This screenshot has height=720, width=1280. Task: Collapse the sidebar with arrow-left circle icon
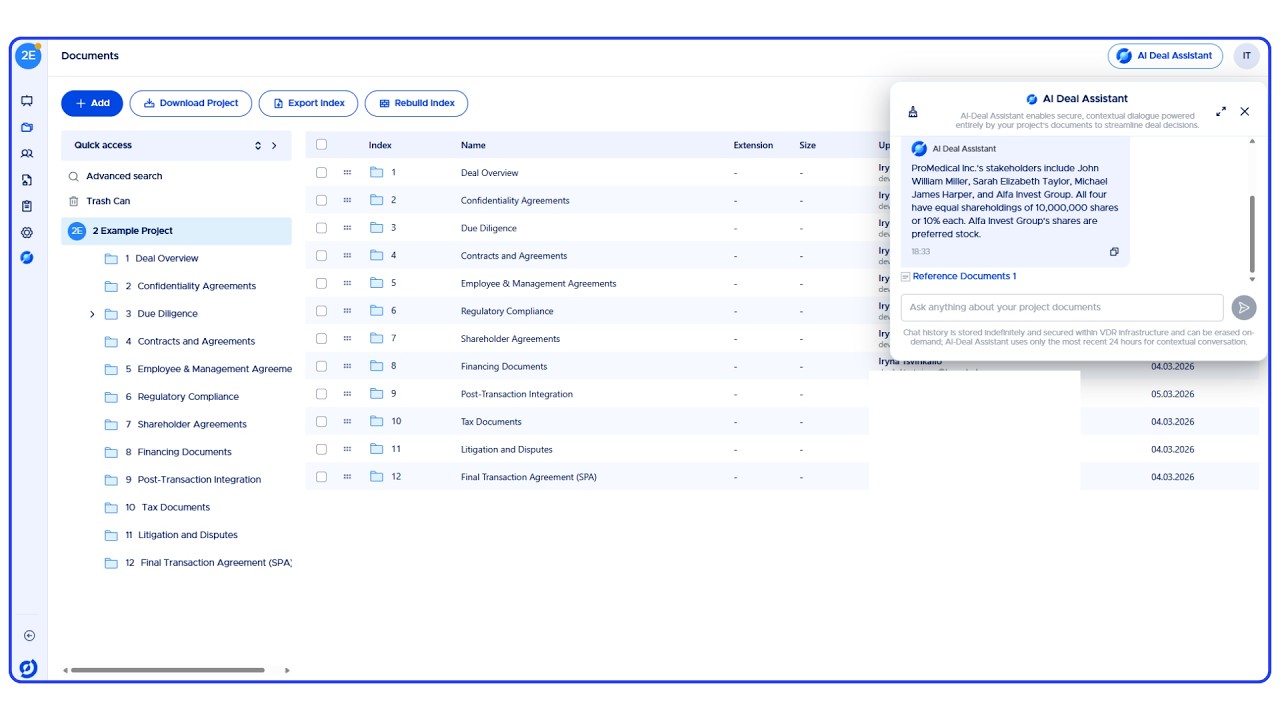point(29,636)
